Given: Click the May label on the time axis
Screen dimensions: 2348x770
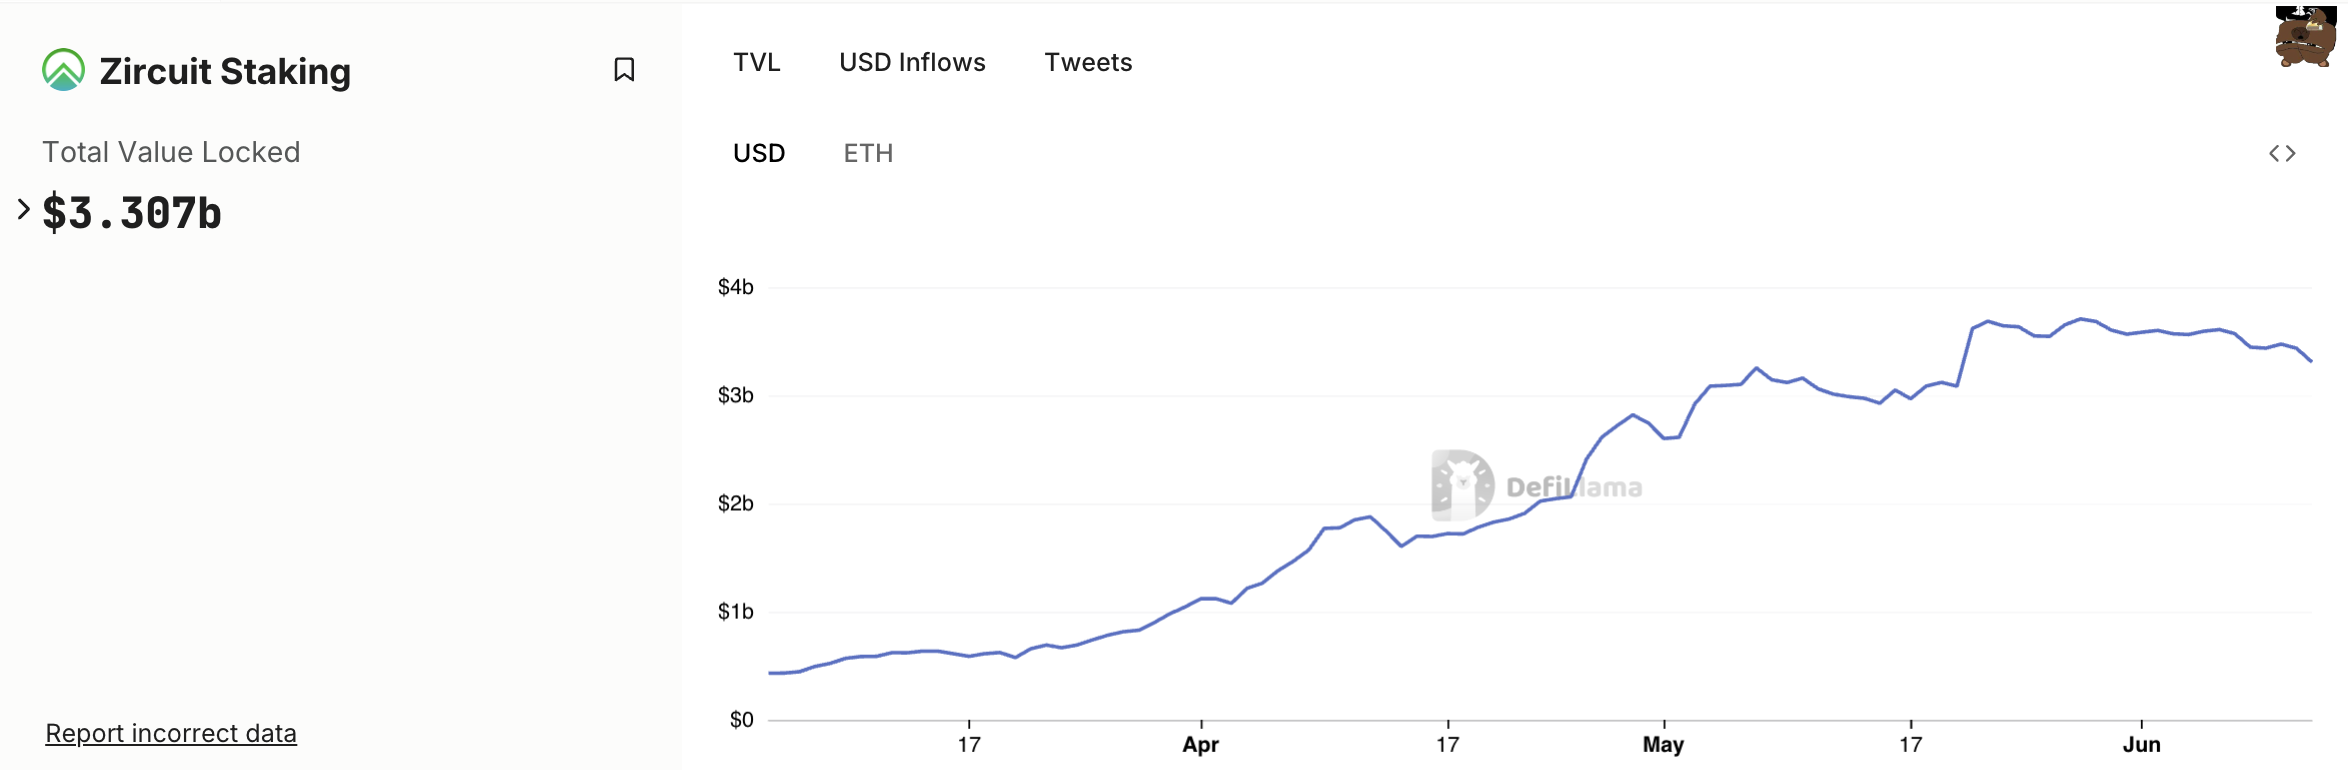Looking at the screenshot, I should coord(1663,745).
